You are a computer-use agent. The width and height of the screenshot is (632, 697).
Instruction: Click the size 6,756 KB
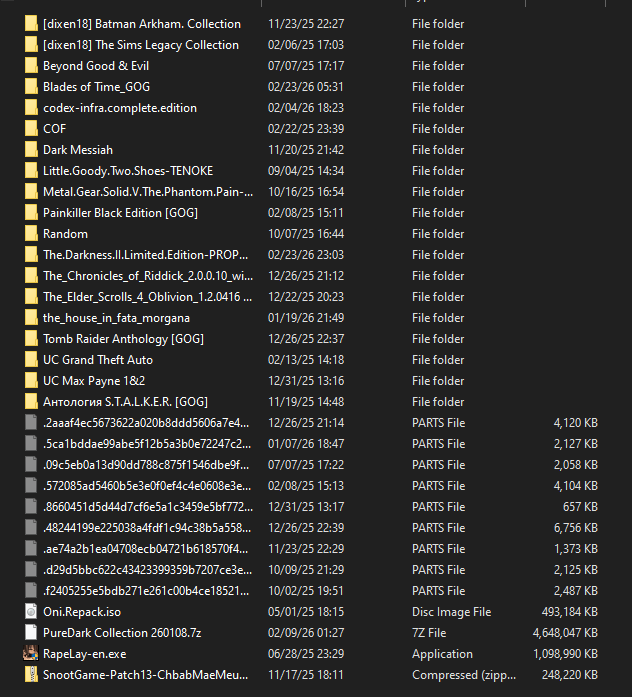click(x=576, y=528)
